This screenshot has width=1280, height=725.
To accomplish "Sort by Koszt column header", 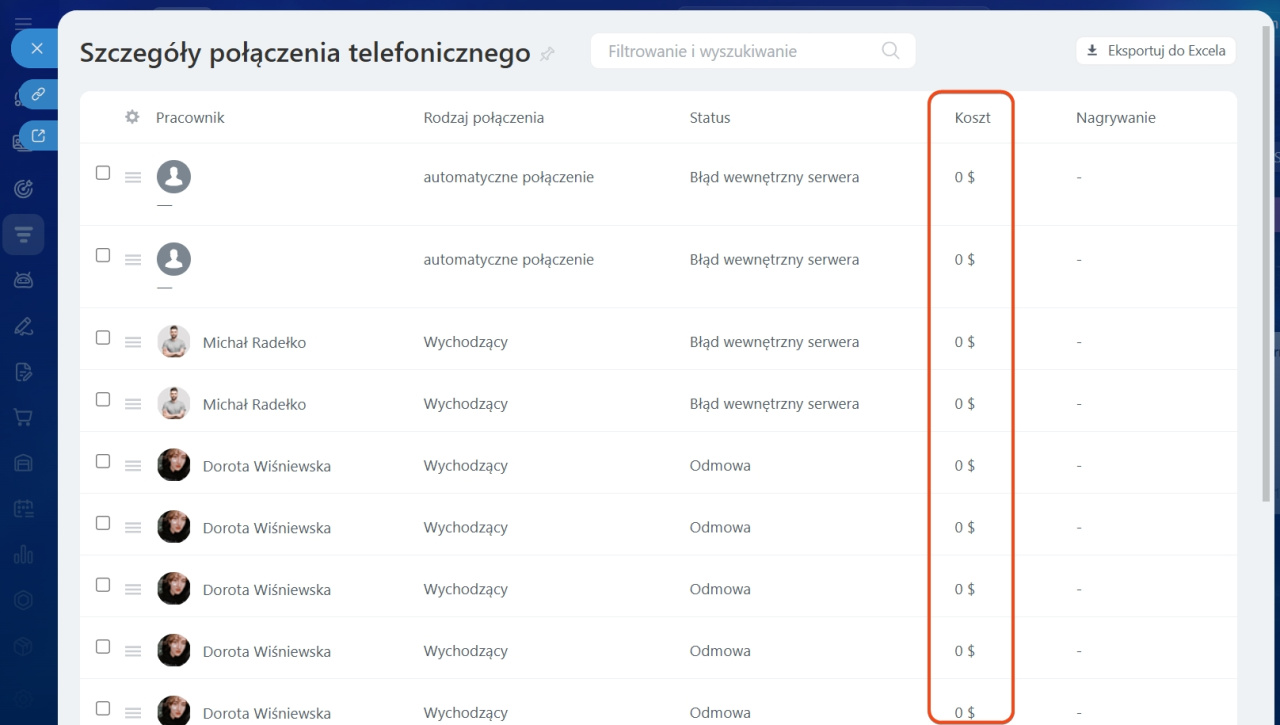I will pyautogui.click(x=972, y=118).
